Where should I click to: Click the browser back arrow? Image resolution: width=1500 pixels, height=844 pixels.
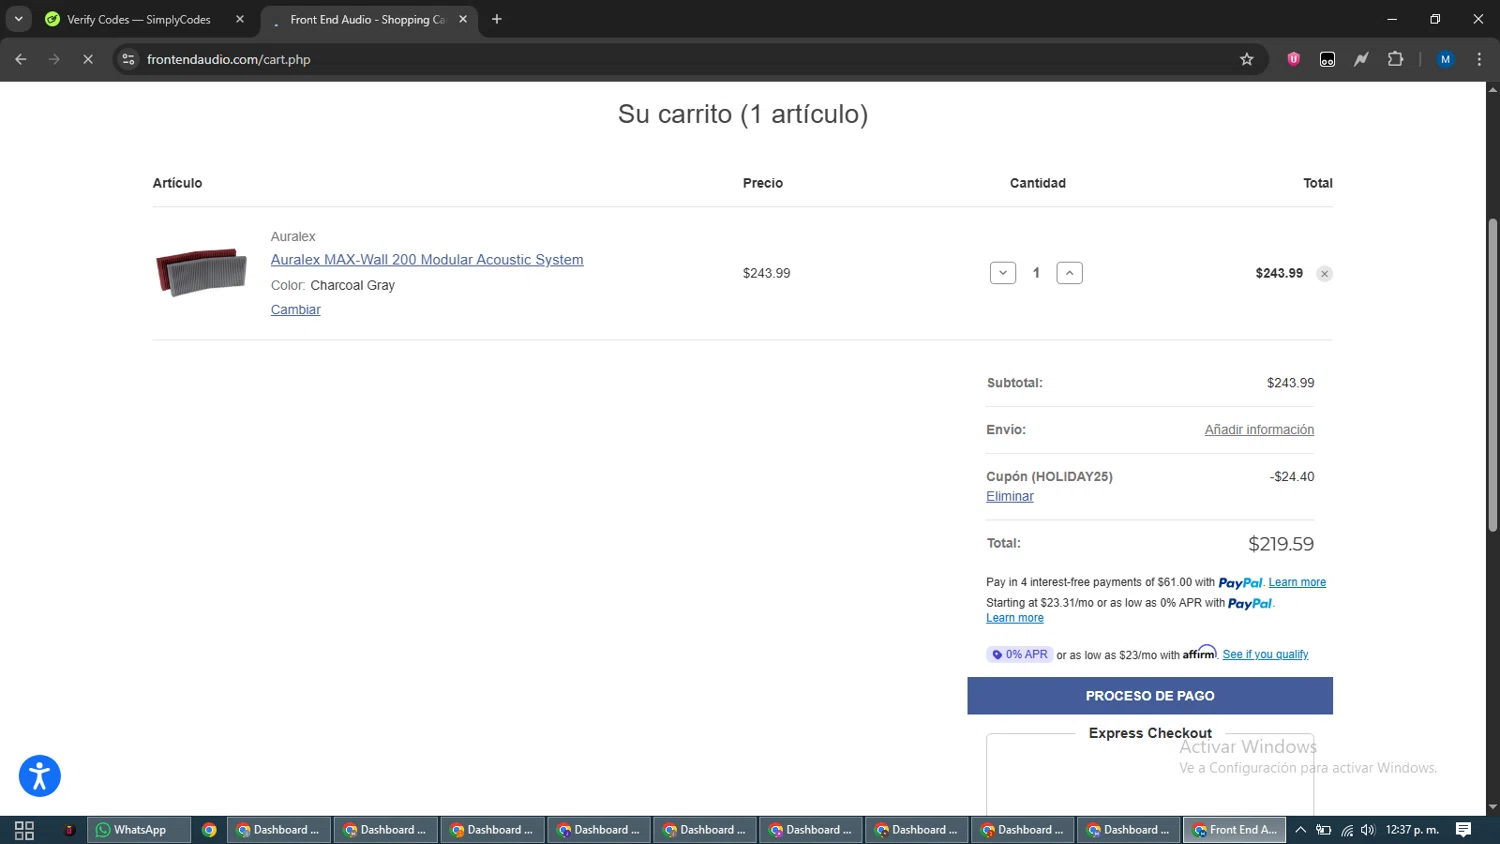pos(21,59)
